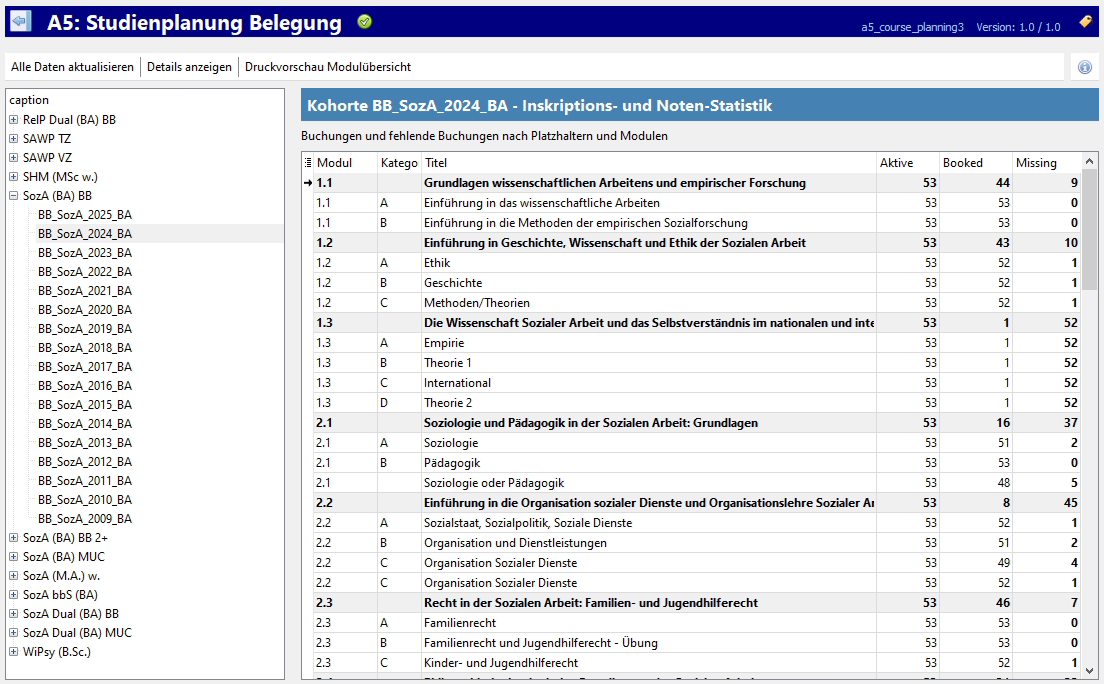Open the info icon on toolbar right
Viewport: 1104px width, 684px height.
[1085, 67]
